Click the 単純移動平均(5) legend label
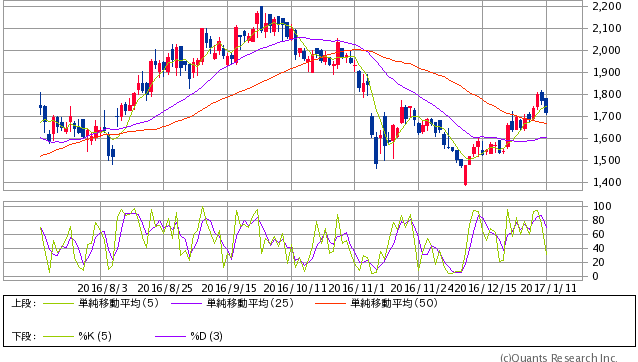Screen dimensions: 638x362 tap(118, 303)
